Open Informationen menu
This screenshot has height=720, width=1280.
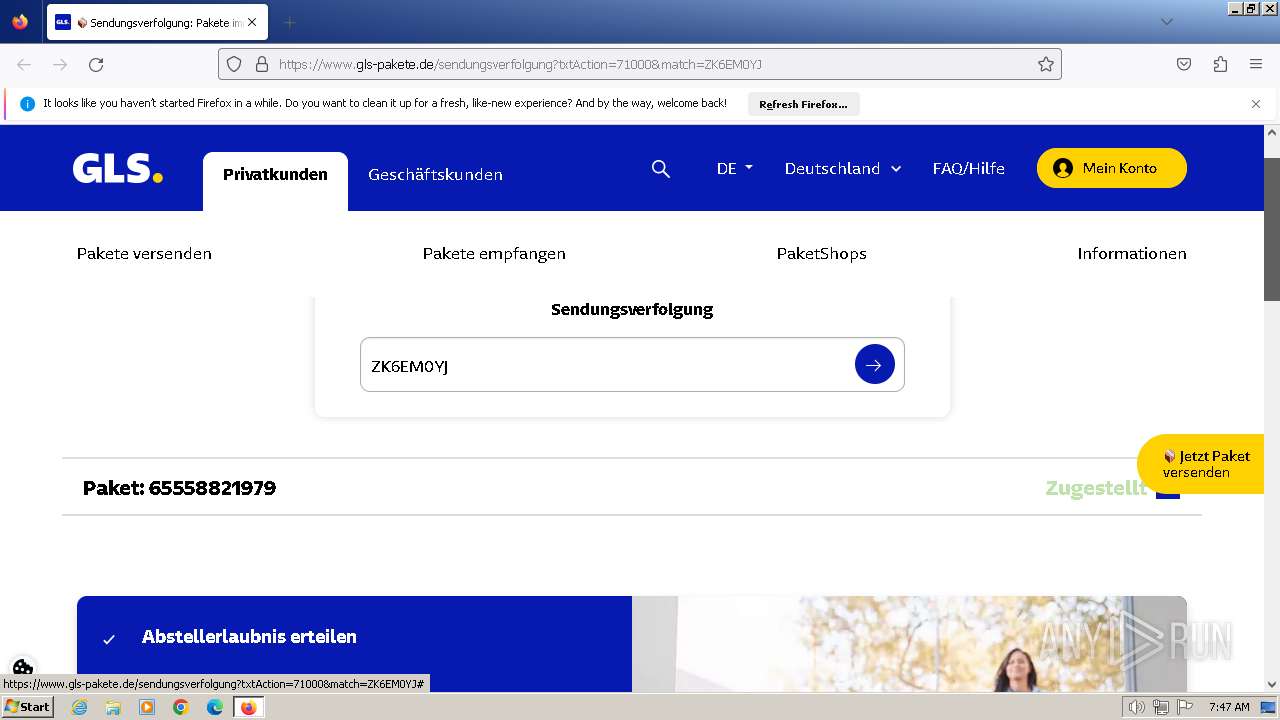point(1131,254)
